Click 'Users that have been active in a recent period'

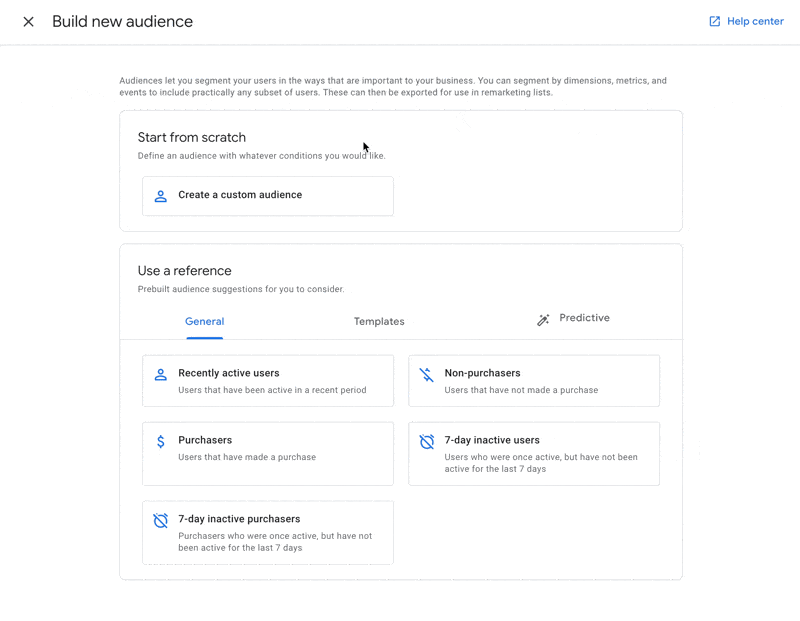tap(272, 390)
